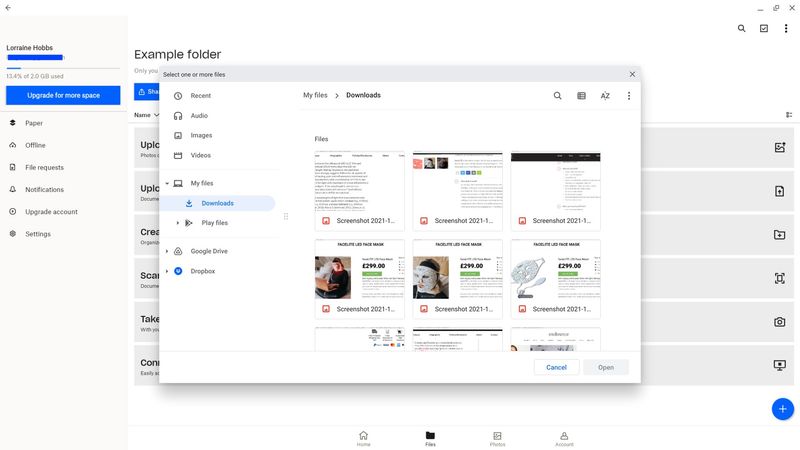The width and height of the screenshot is (800, 450).
Task: Open the Name sort dropdown in Dropbox
Action: coord(146,115)
